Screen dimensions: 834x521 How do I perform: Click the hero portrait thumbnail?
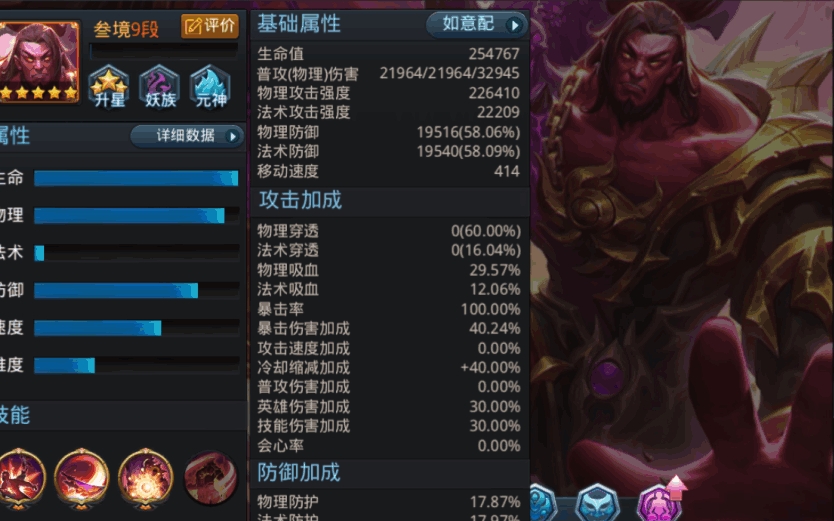[x=38, y=62]
